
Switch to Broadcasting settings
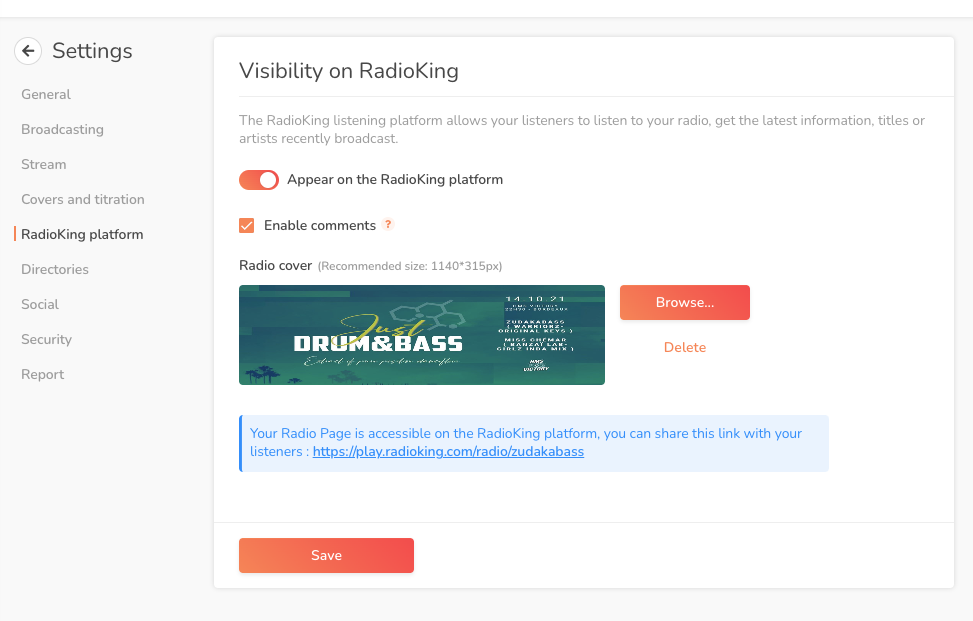[62, 129]
